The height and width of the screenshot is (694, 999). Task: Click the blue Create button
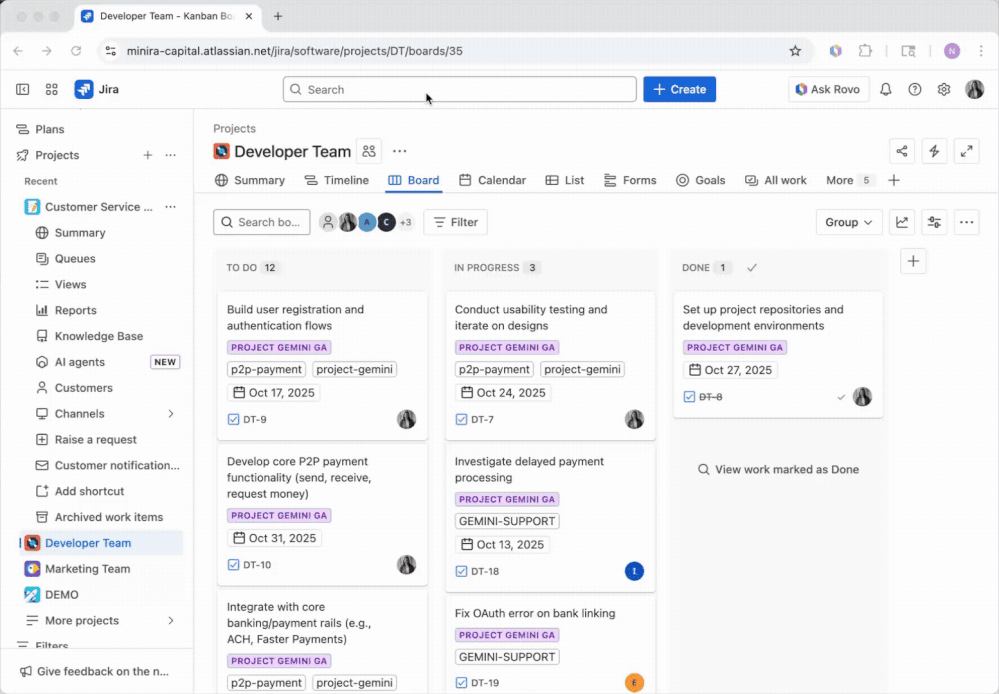(x=679, y=89)
